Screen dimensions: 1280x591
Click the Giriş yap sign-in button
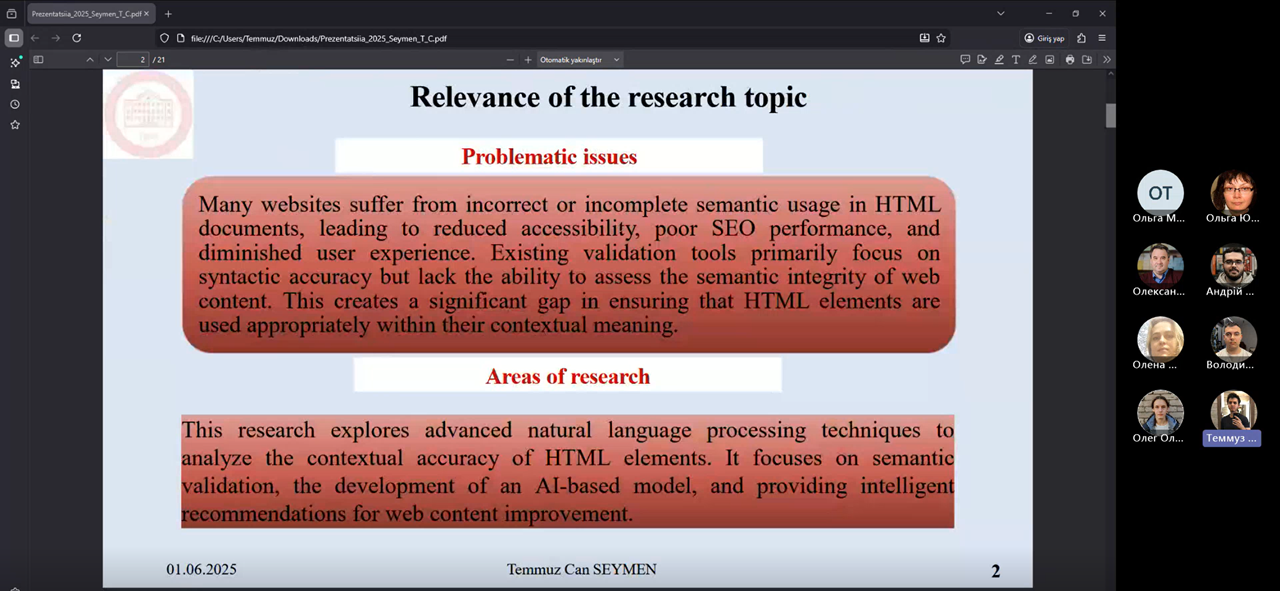(x=1044, y=38)
